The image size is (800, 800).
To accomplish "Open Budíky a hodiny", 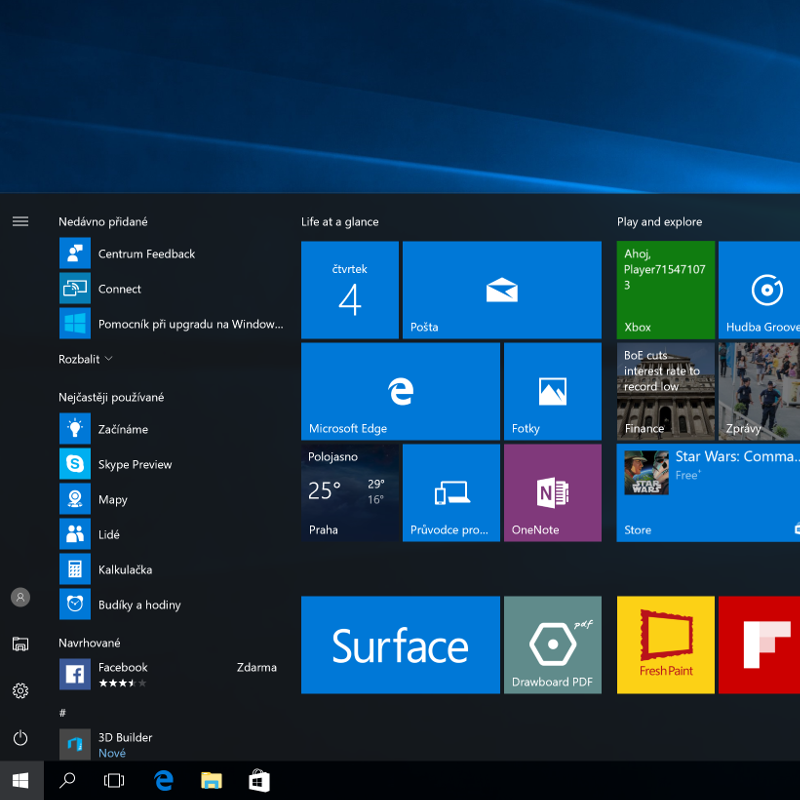I will [x=171, y=605].
